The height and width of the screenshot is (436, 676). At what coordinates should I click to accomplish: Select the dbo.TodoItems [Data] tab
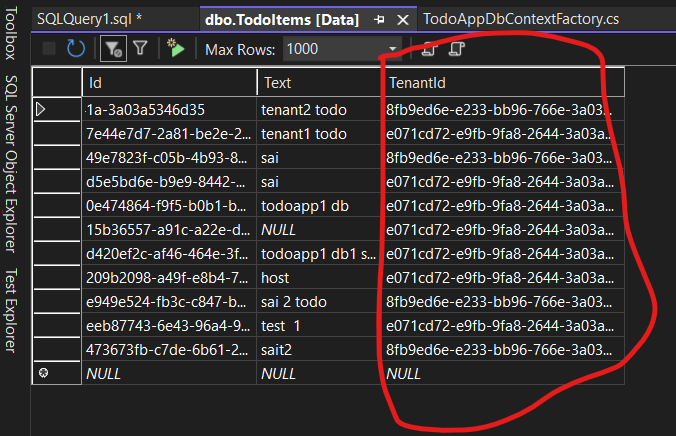[x=282, y=20]
